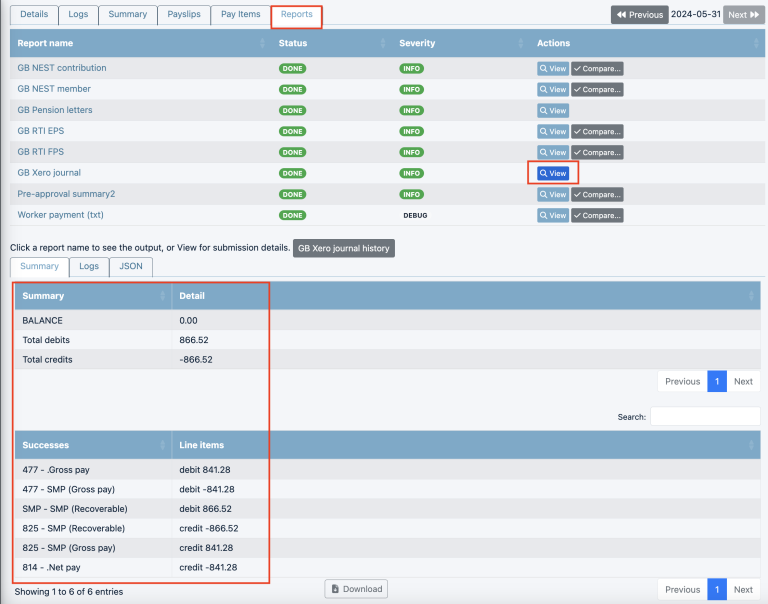768x604 pixels.
Task: Open the JSON sub-tab
Action: (x=131, y=266)
